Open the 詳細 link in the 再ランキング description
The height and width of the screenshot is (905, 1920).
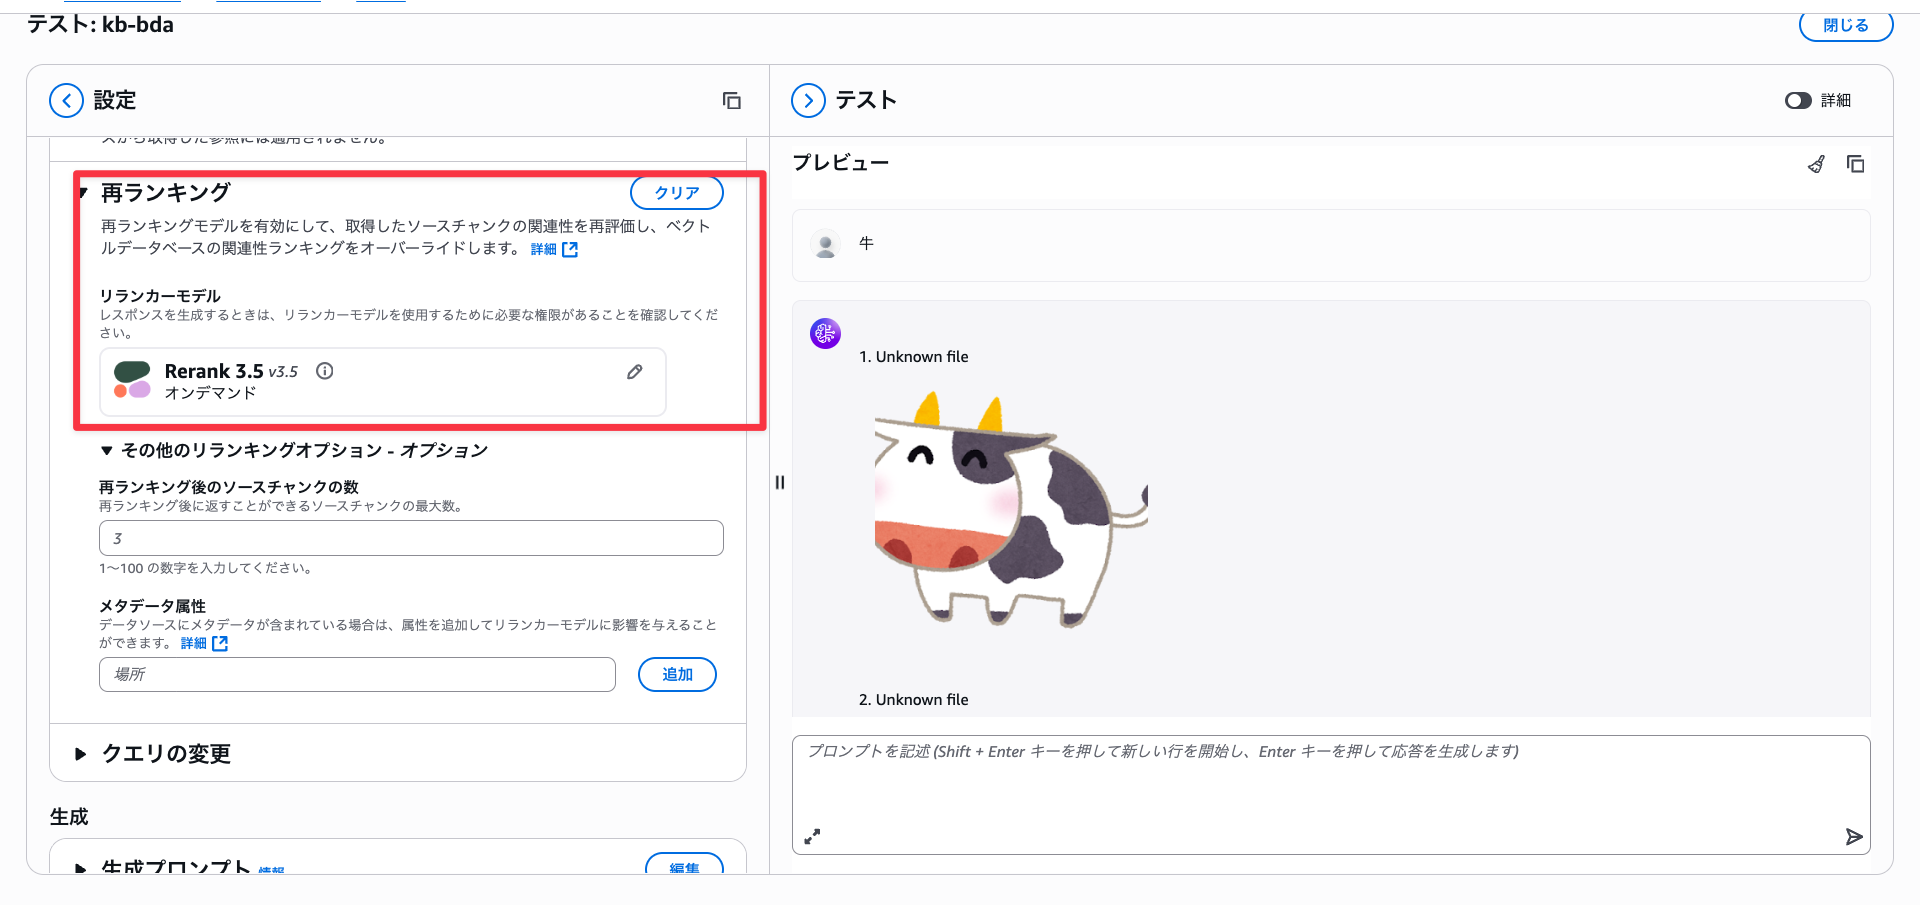tap(554, 249)
